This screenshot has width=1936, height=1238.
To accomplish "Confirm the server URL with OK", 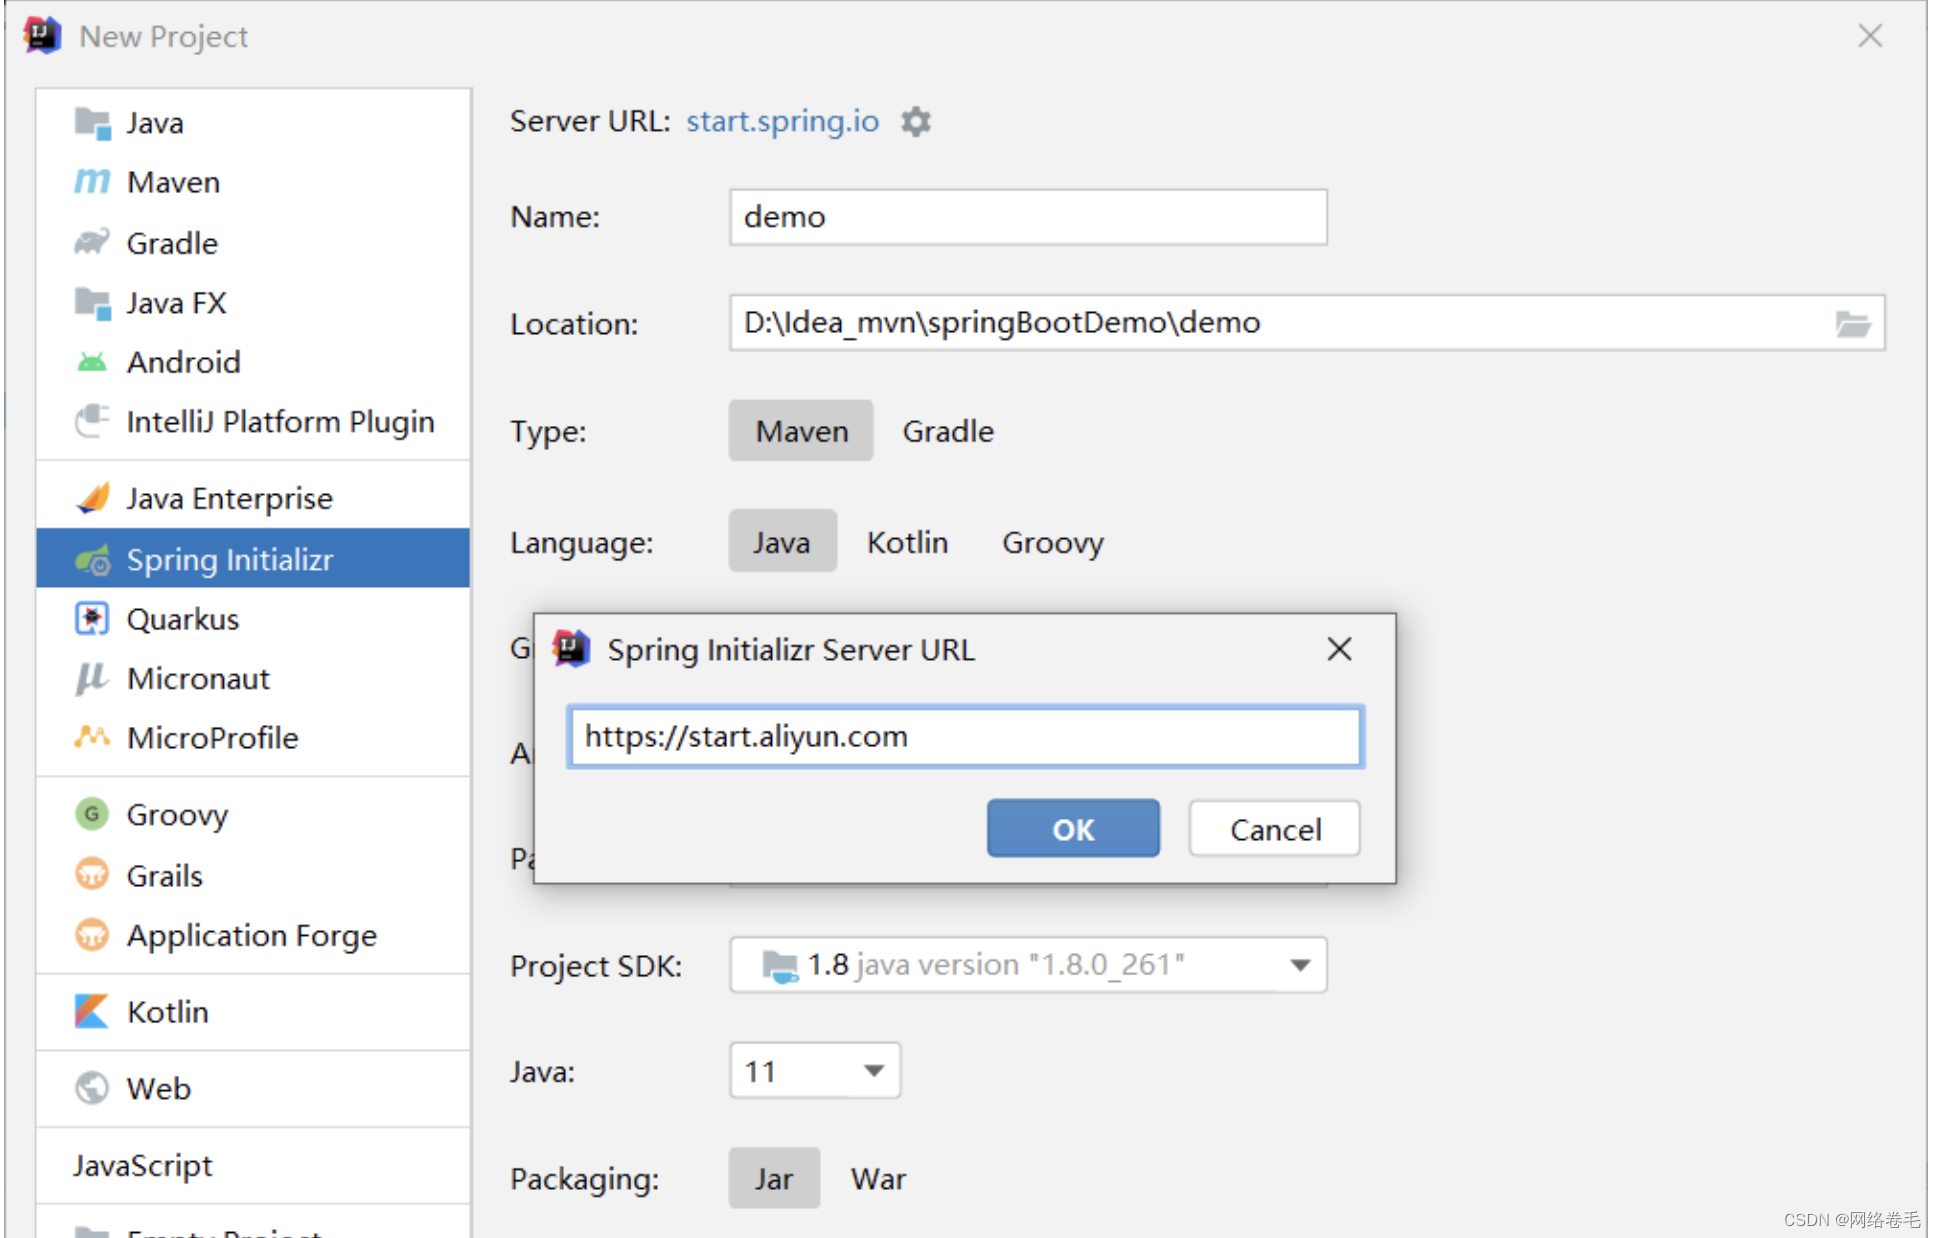I will (x=1072, y=828).
